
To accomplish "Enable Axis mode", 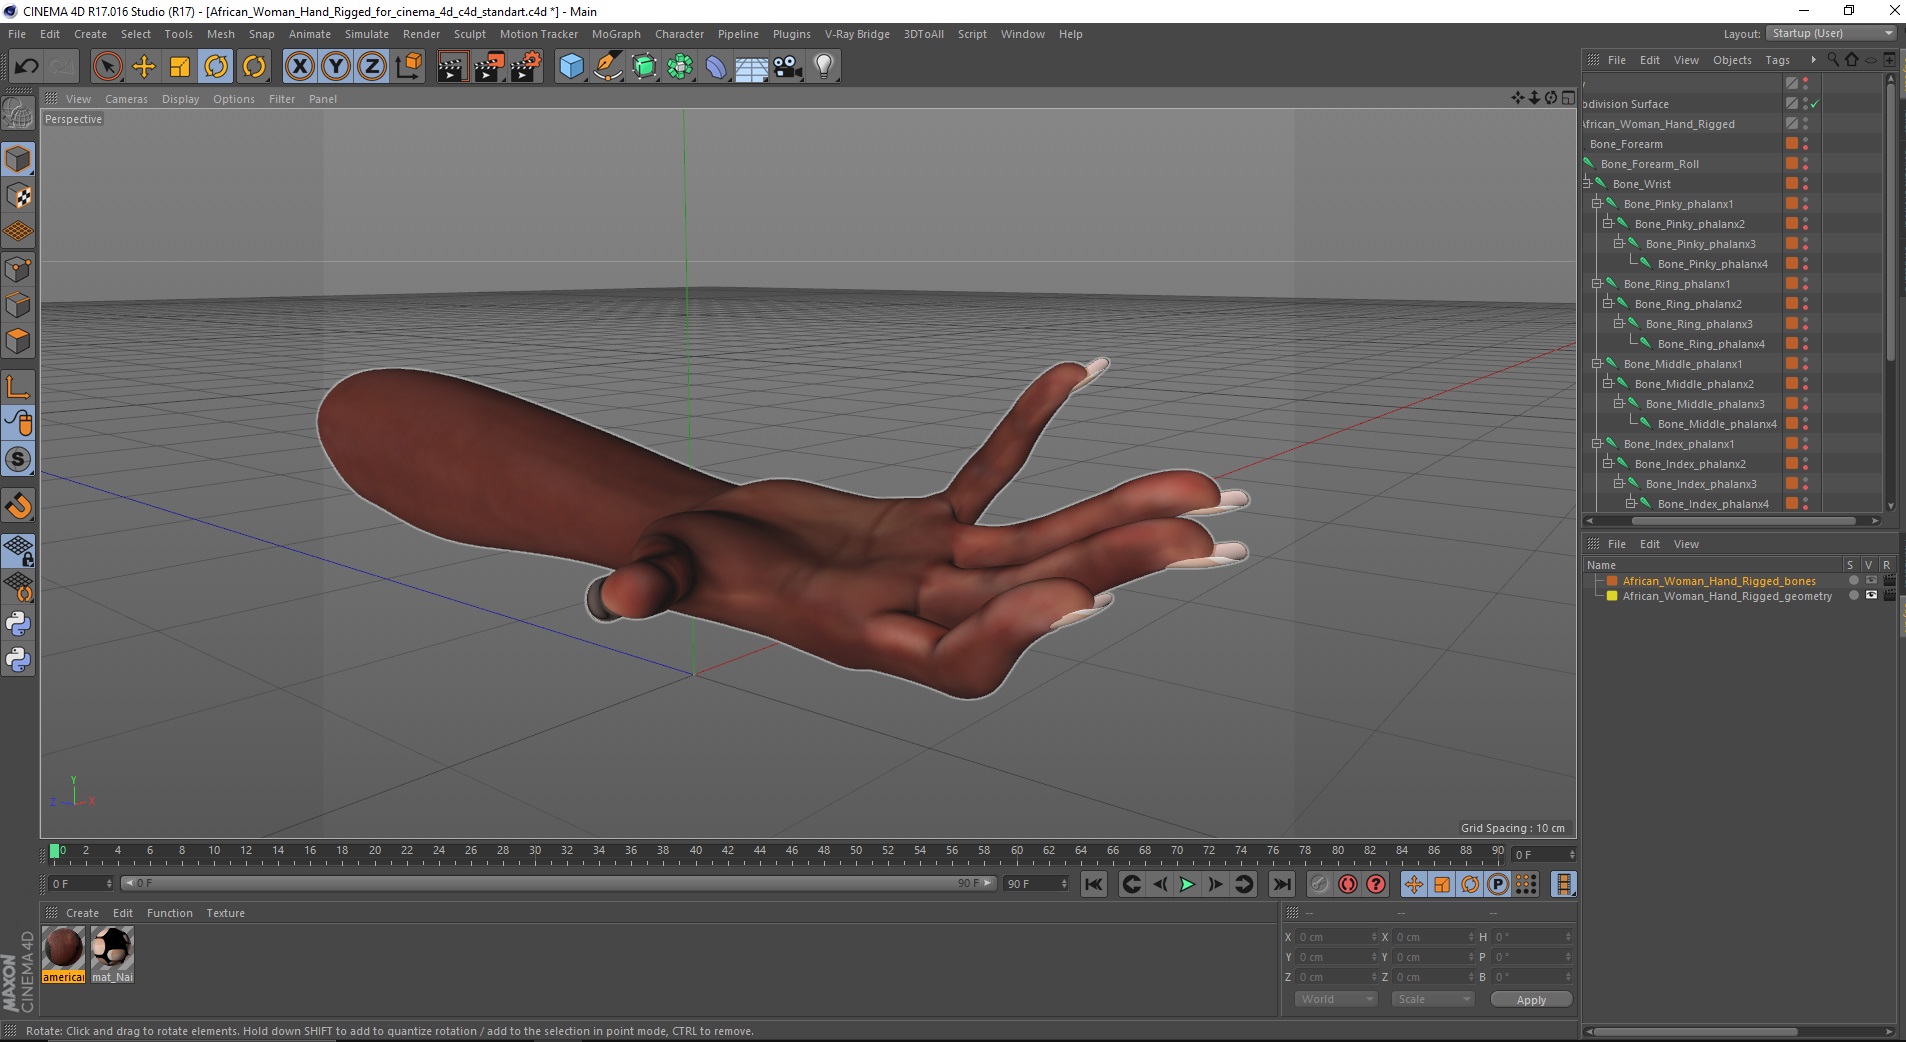I will (x=18, y=387).
